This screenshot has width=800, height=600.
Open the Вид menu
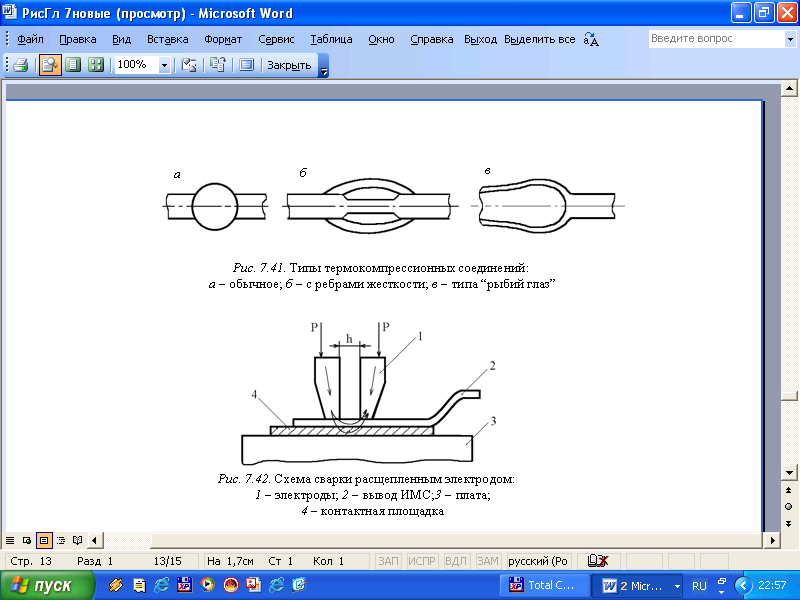(121, 39)
